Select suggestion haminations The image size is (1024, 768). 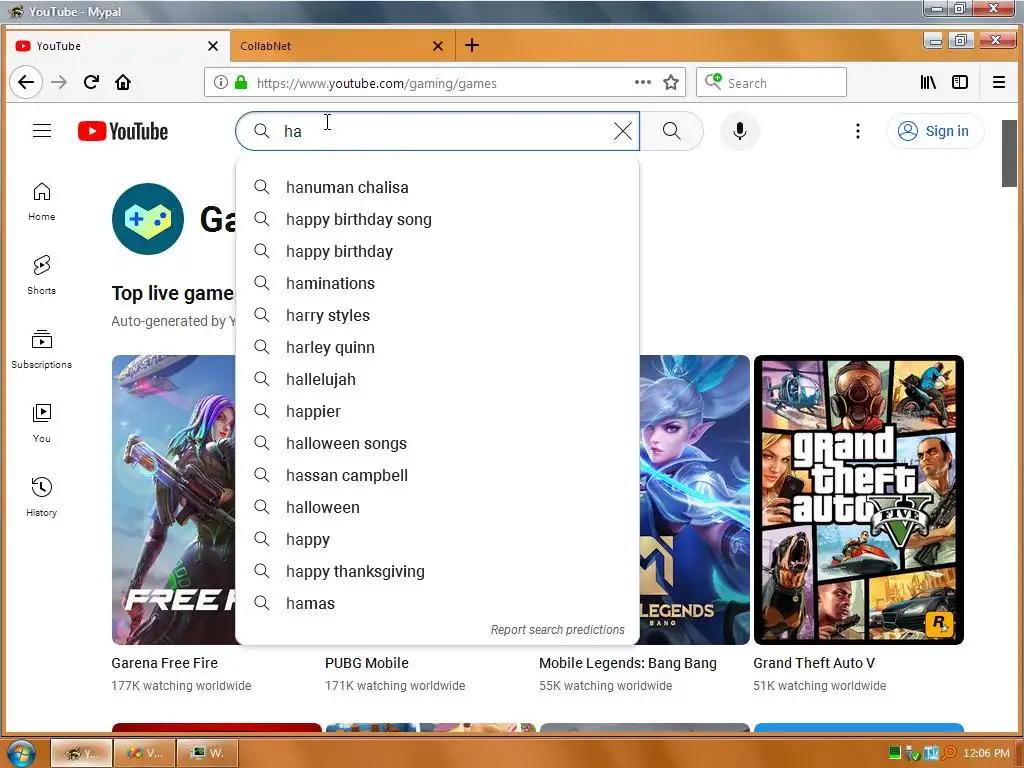437,283
